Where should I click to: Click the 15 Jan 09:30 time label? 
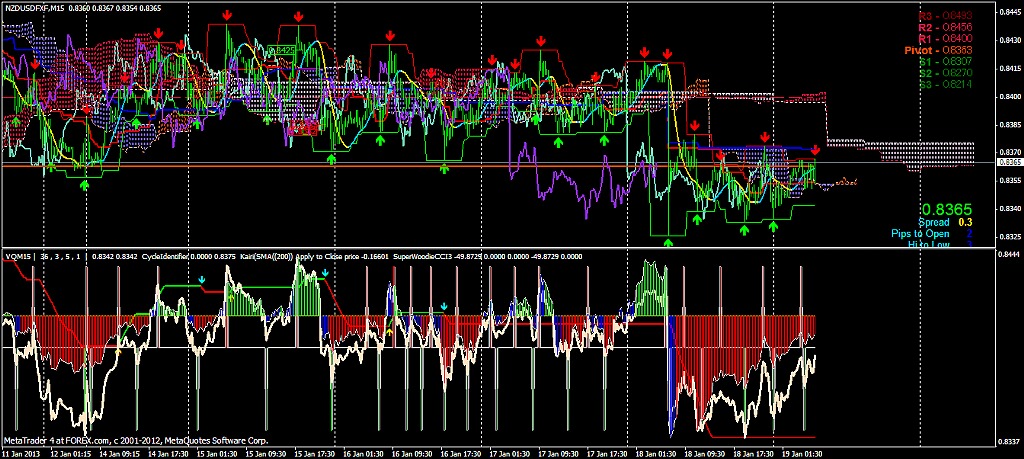pyautogui.click(x=264, y=453)
